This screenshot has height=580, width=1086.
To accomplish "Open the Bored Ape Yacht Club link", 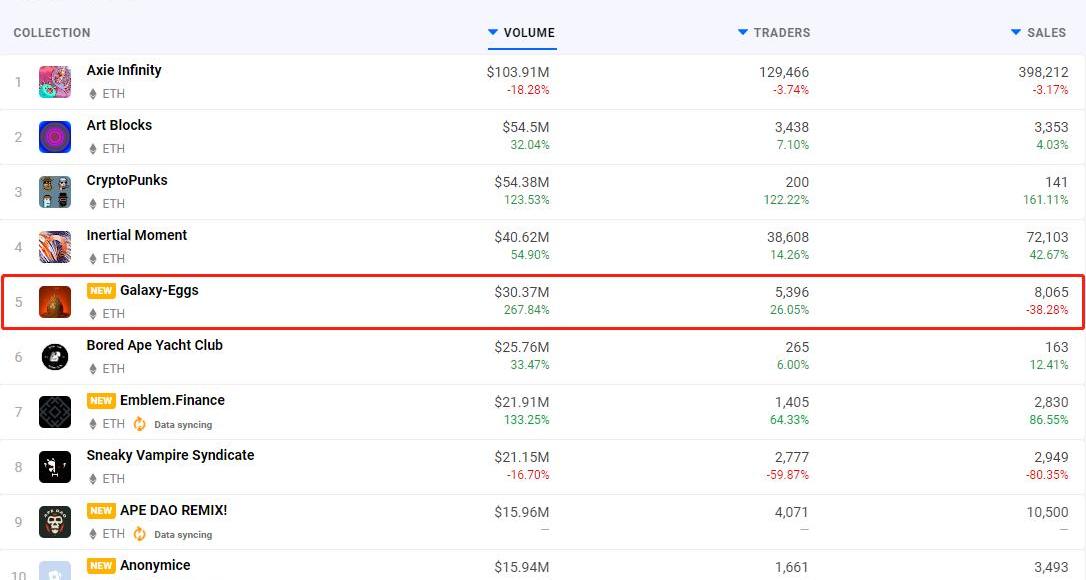I will click(154, 345).
